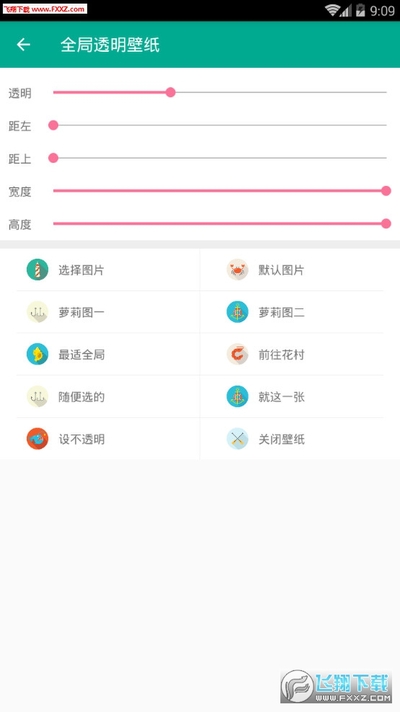
Task: Tap the crab icon beside 默认图片
Action: point(237,270)
